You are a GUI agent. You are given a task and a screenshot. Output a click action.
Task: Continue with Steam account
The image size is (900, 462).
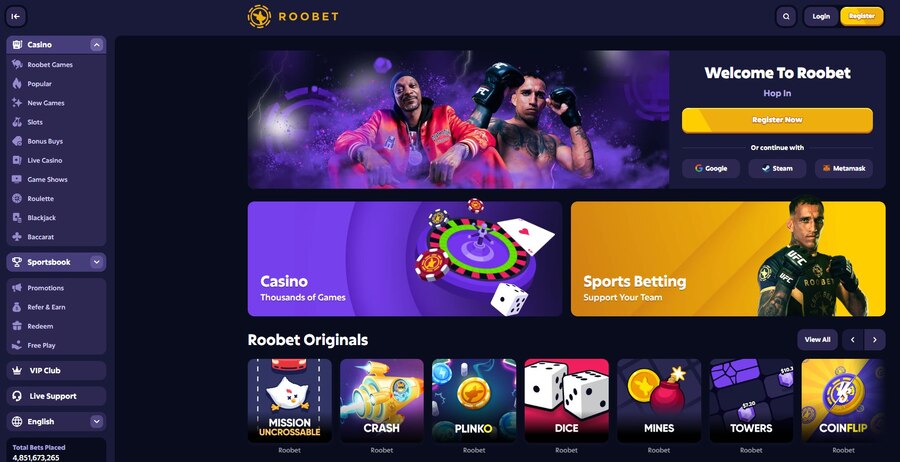777,169
